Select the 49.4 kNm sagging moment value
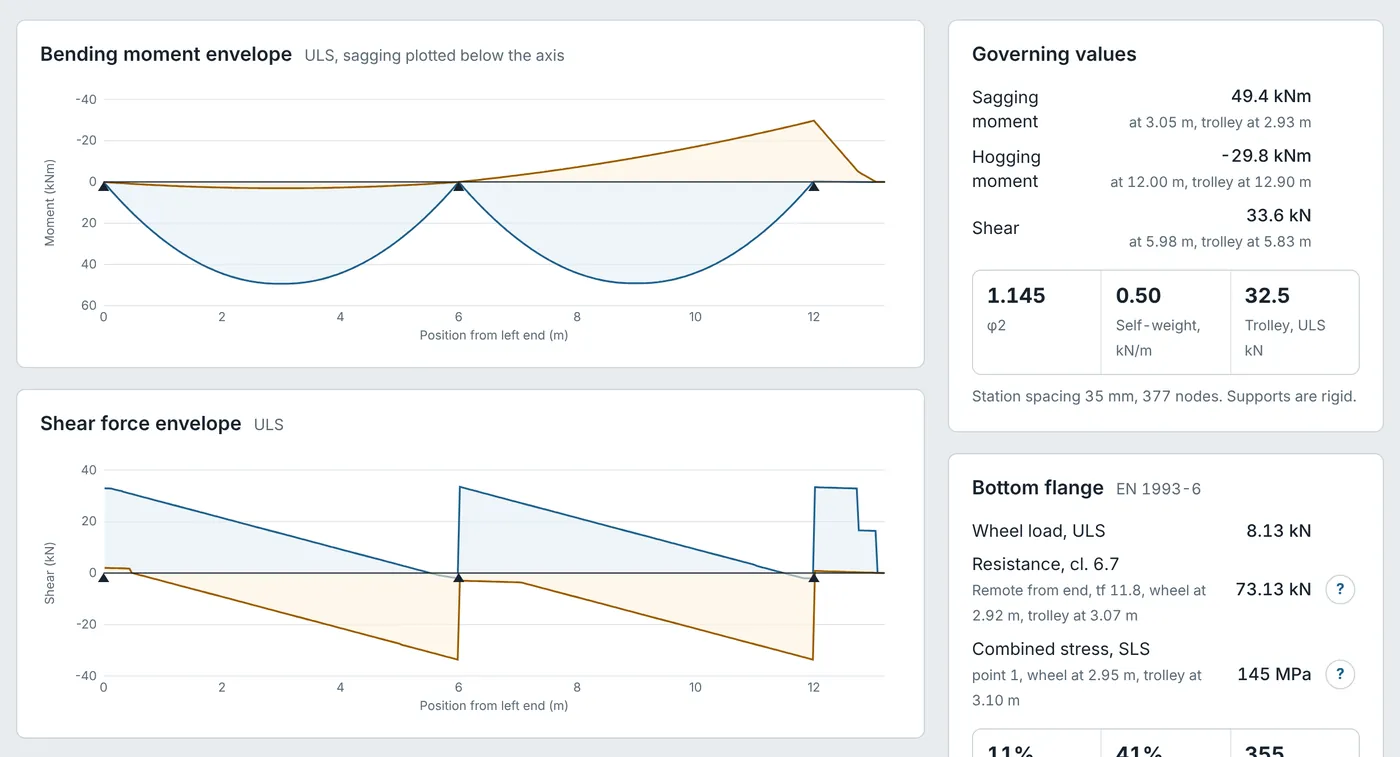This screenshot has height=757, width=1400. click(1271, 96)
